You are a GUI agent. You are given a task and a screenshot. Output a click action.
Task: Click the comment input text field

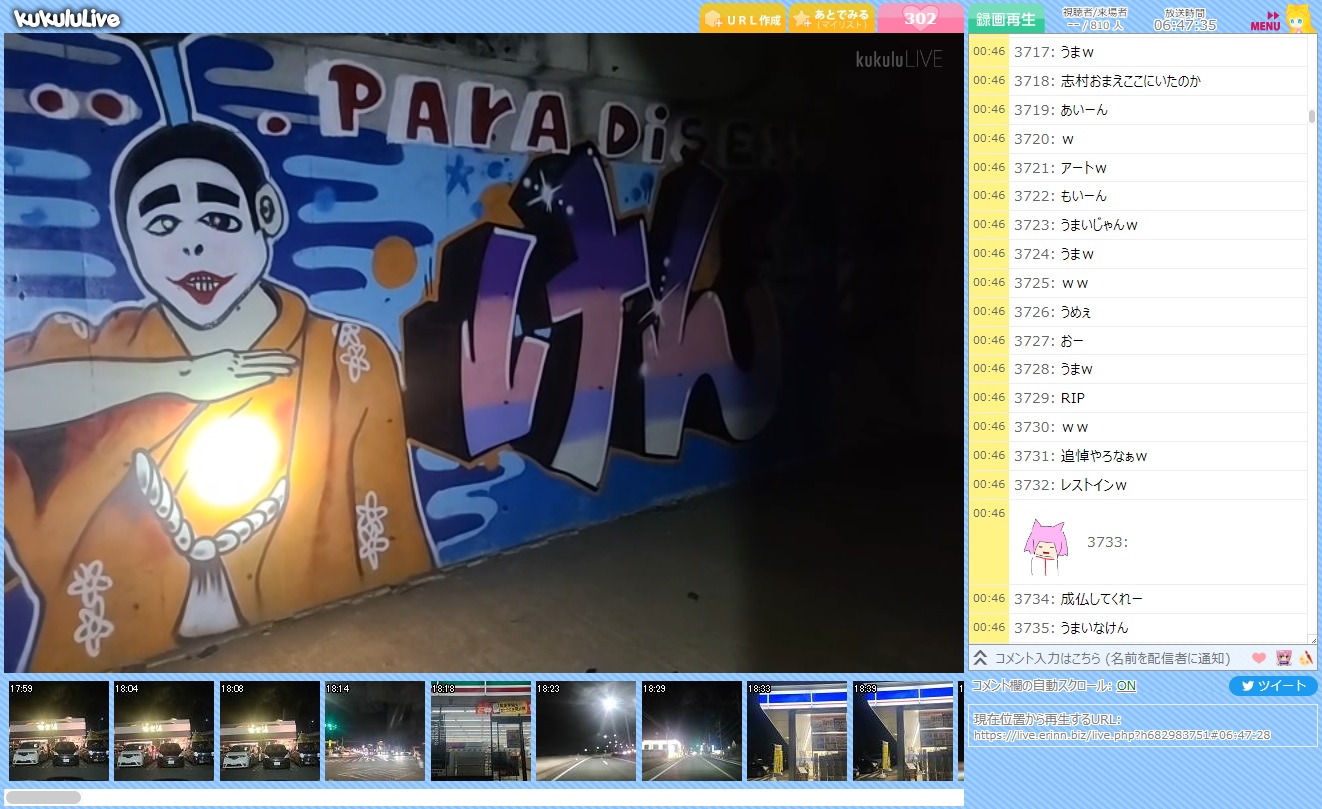1112,658
